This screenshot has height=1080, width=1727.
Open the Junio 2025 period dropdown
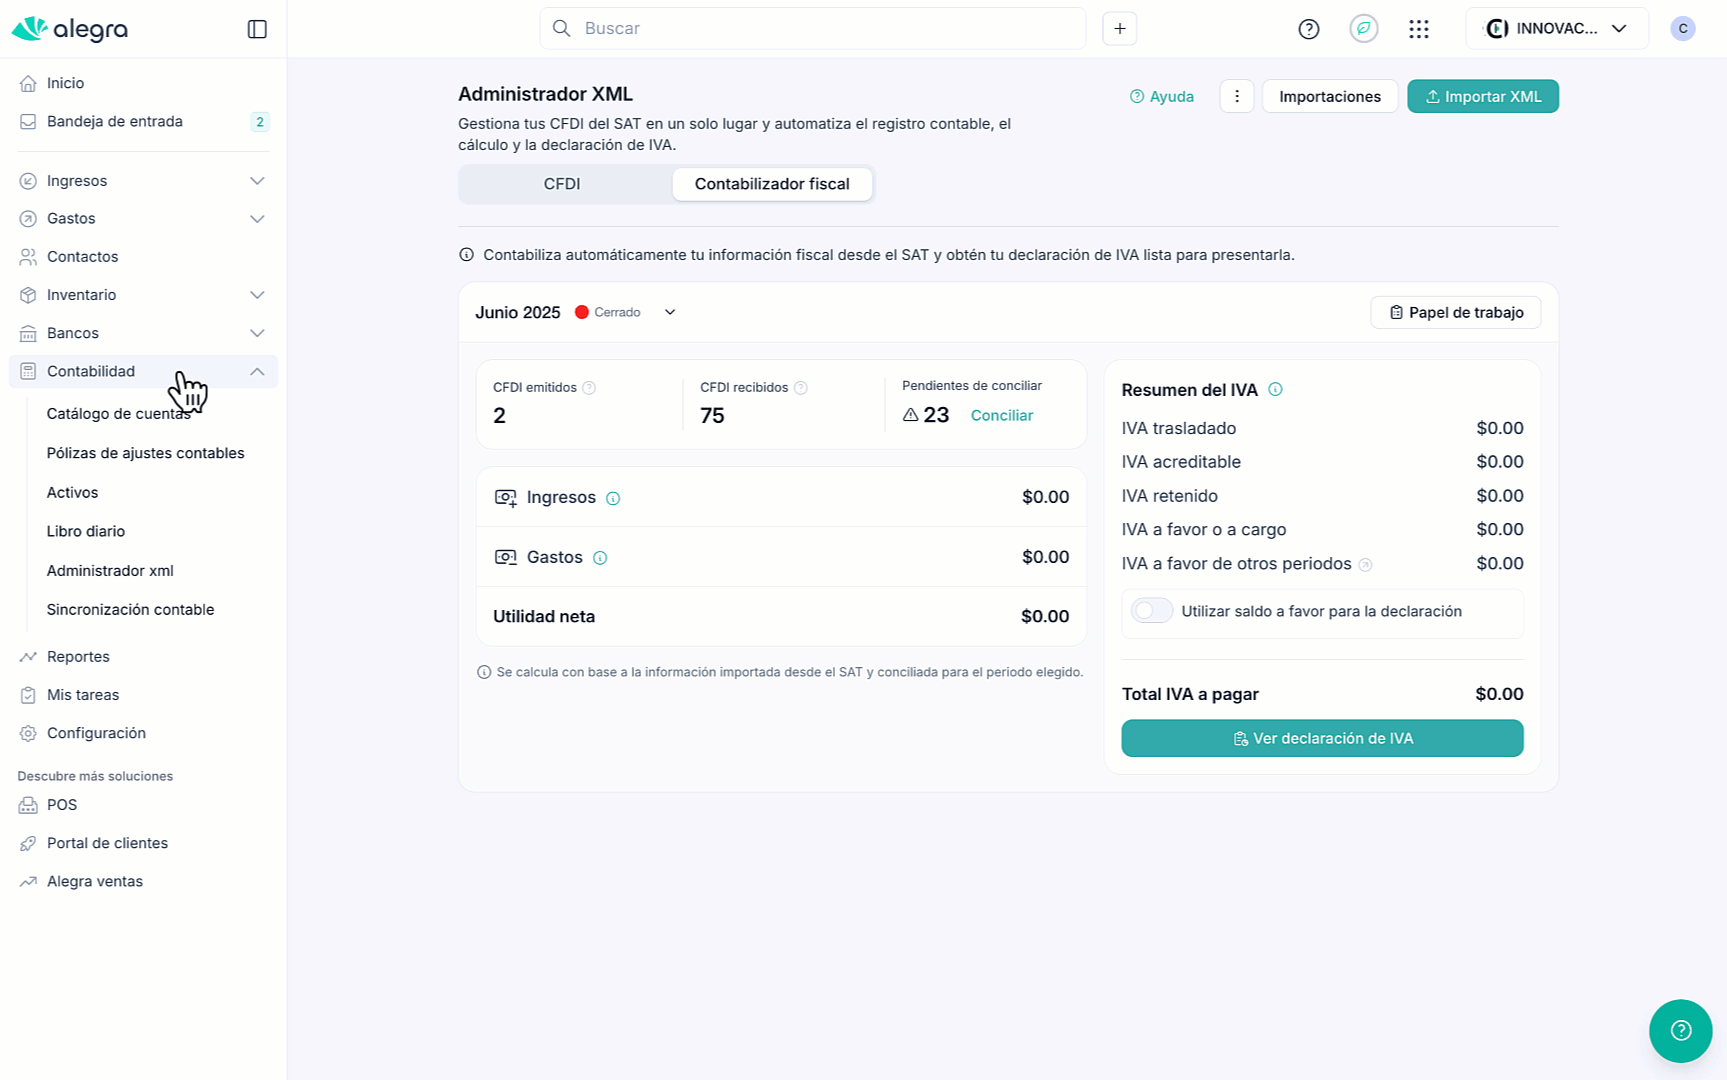[670, 312]
